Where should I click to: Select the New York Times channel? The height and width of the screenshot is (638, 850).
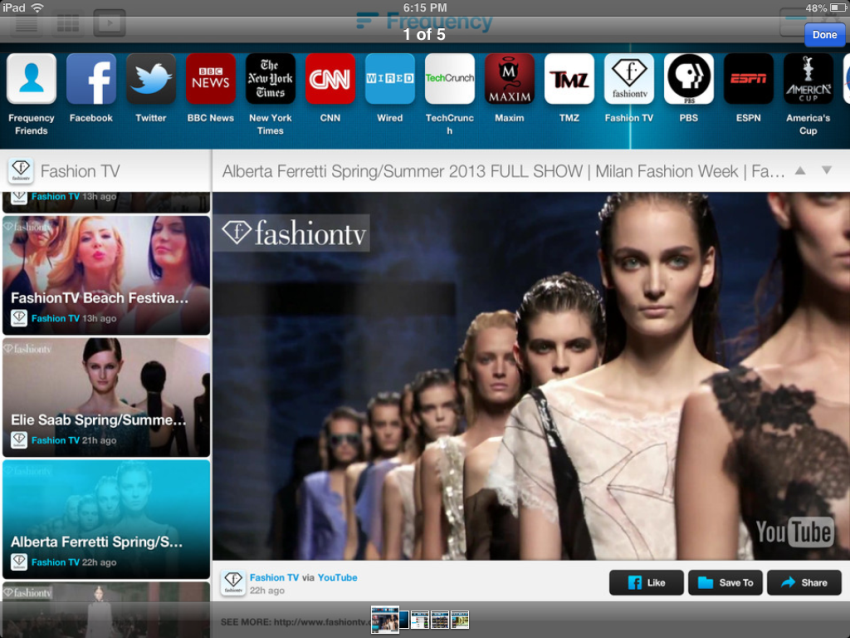pos(271,79)
